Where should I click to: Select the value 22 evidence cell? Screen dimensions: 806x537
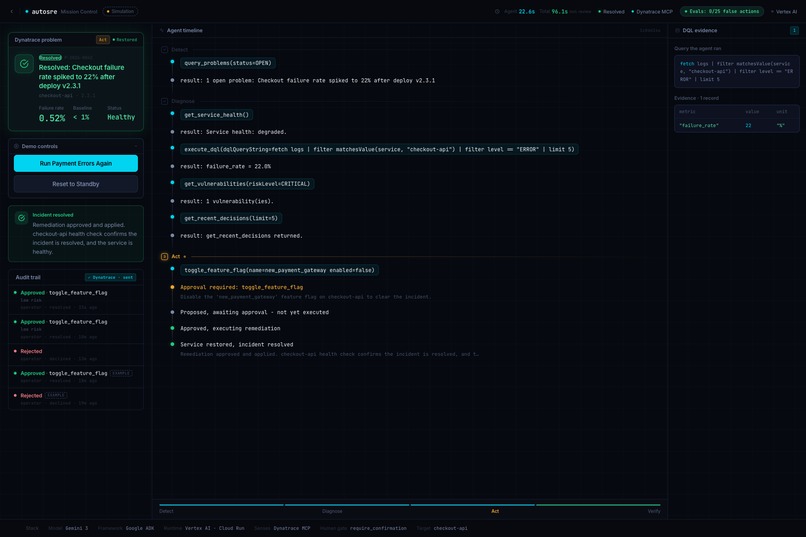point(748,125)
